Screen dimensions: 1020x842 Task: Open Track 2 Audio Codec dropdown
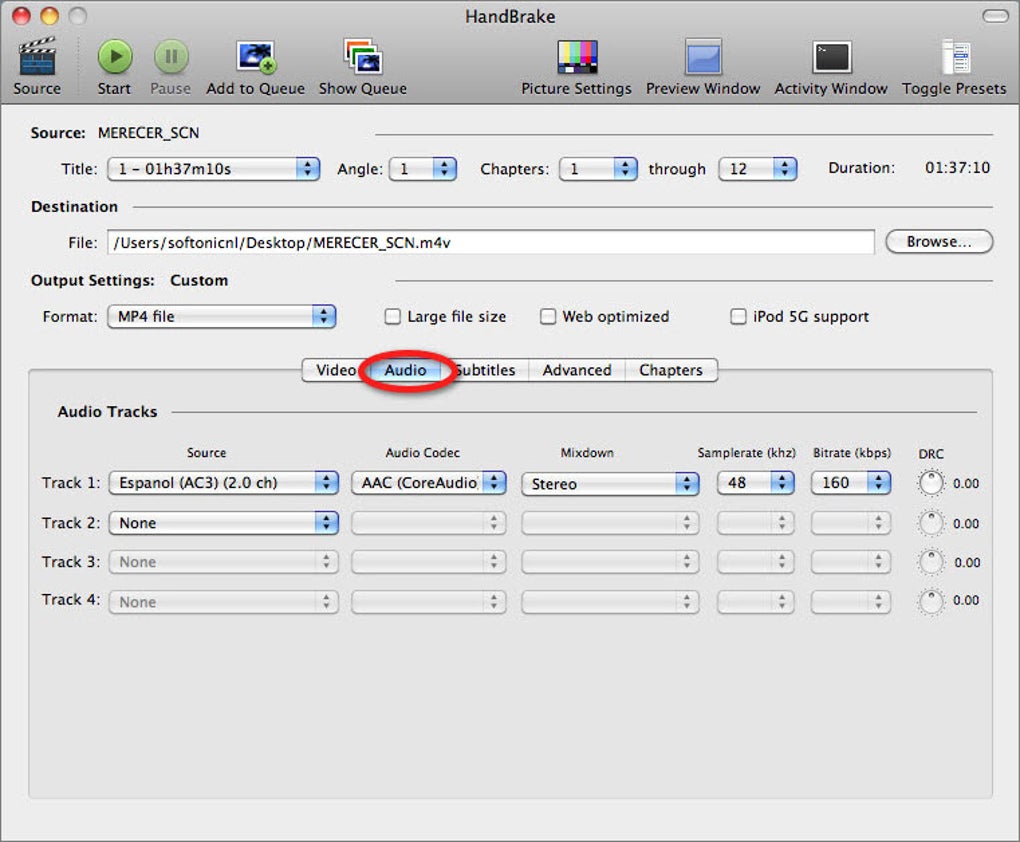point(429,523)
